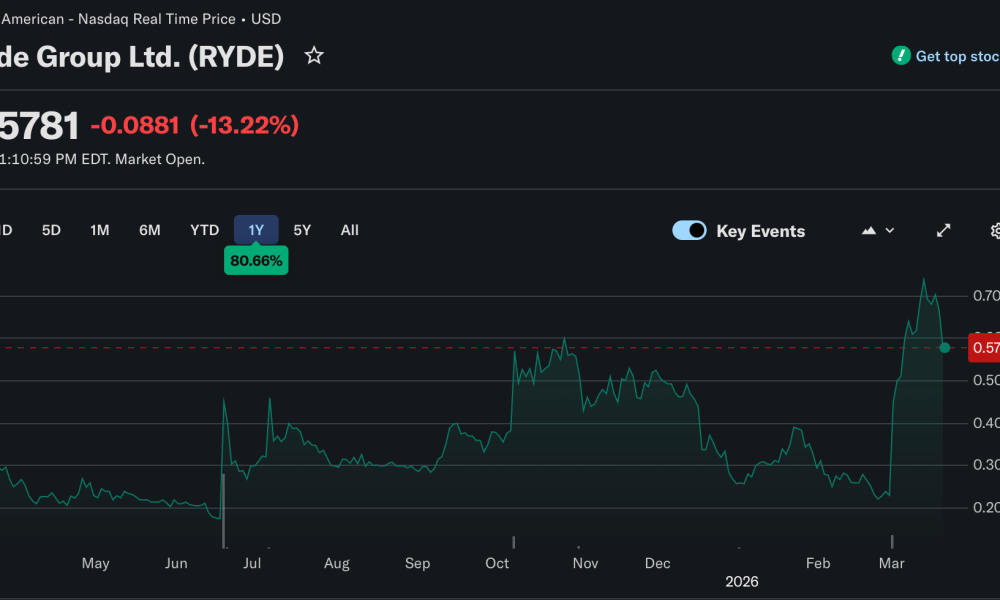Screen dimensions: 1000x600
Task: Switch chart to YTD range
Action: pos(204,230)
